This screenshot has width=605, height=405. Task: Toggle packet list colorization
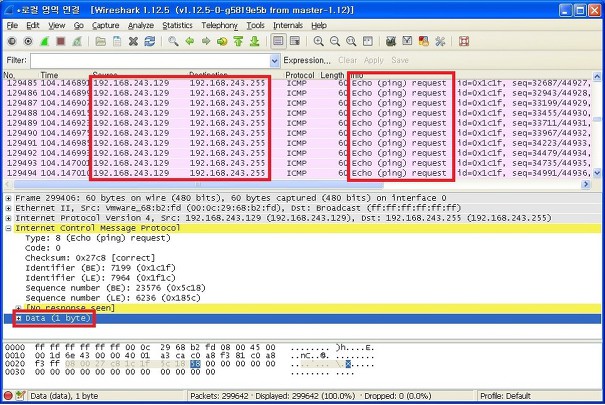(278, 41)
